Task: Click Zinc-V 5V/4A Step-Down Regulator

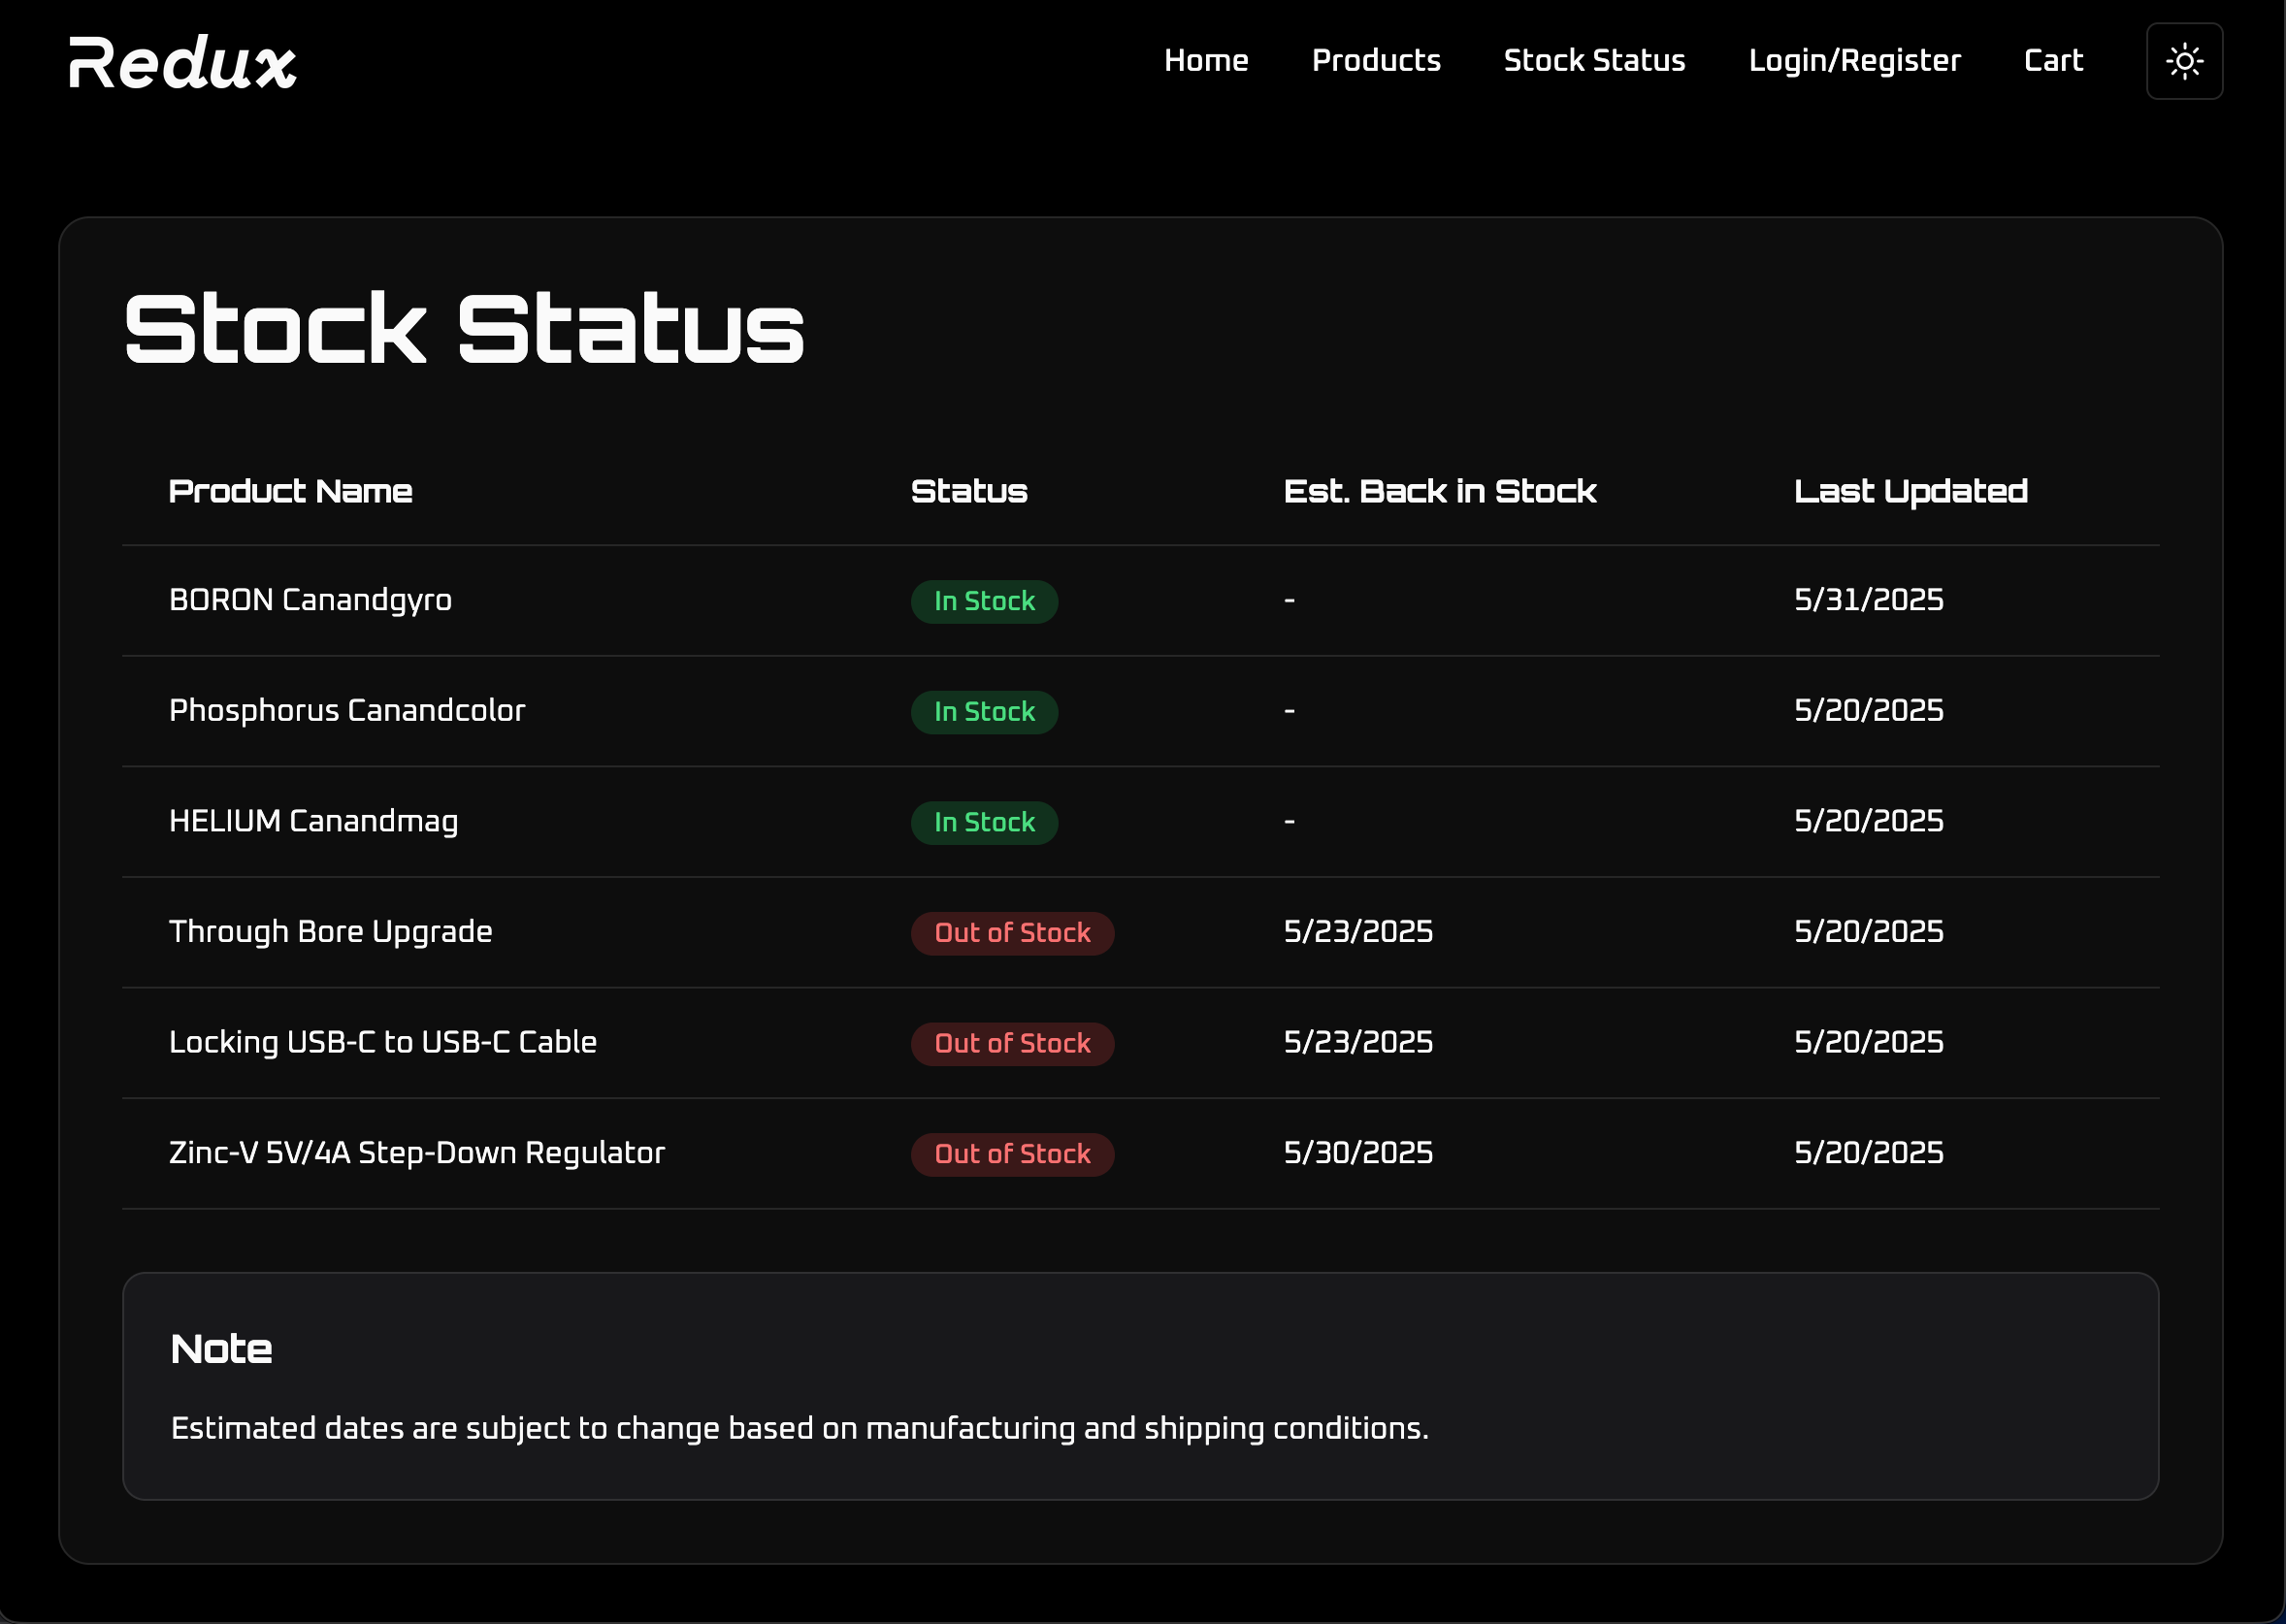Action: coord(416,1152)
